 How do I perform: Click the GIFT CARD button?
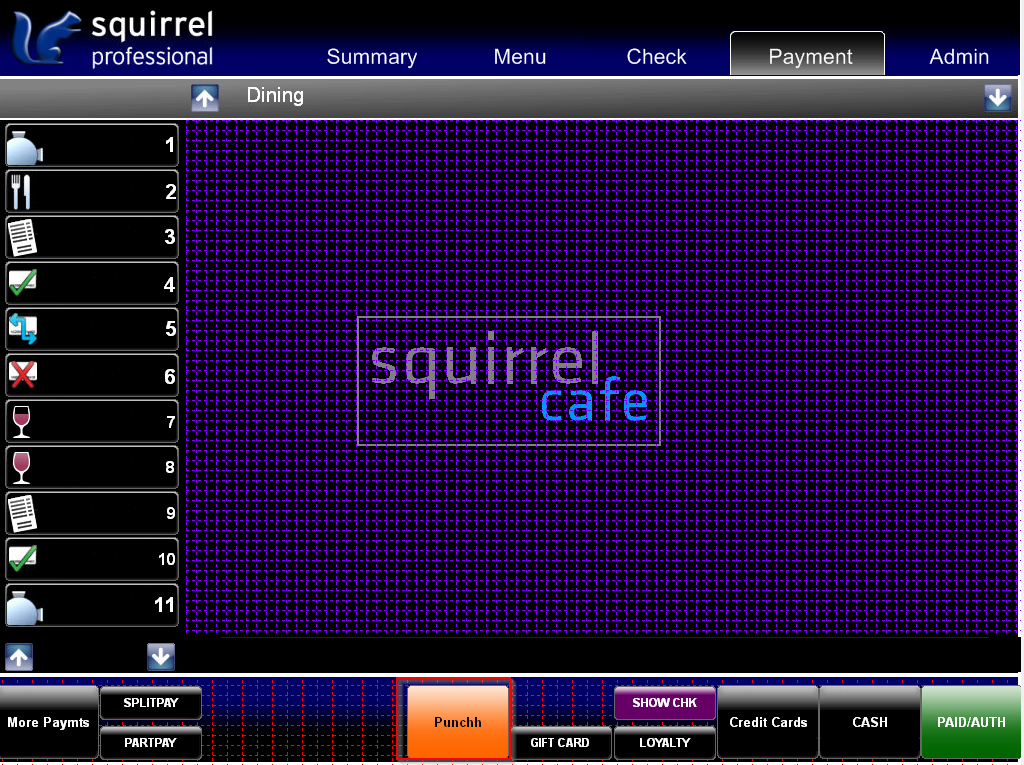click(560, 743)
